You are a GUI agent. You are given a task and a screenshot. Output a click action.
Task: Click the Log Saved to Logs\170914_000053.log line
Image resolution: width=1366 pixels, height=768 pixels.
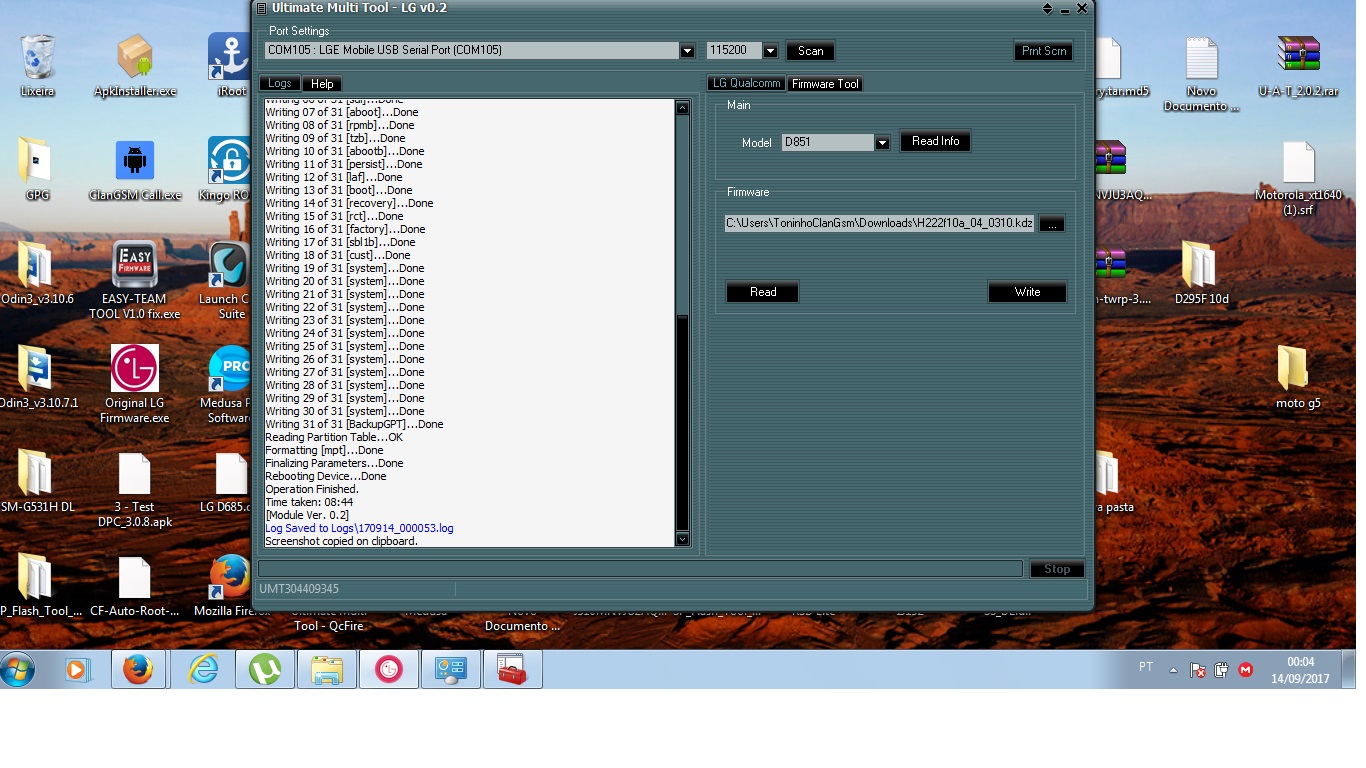point(359,528)
